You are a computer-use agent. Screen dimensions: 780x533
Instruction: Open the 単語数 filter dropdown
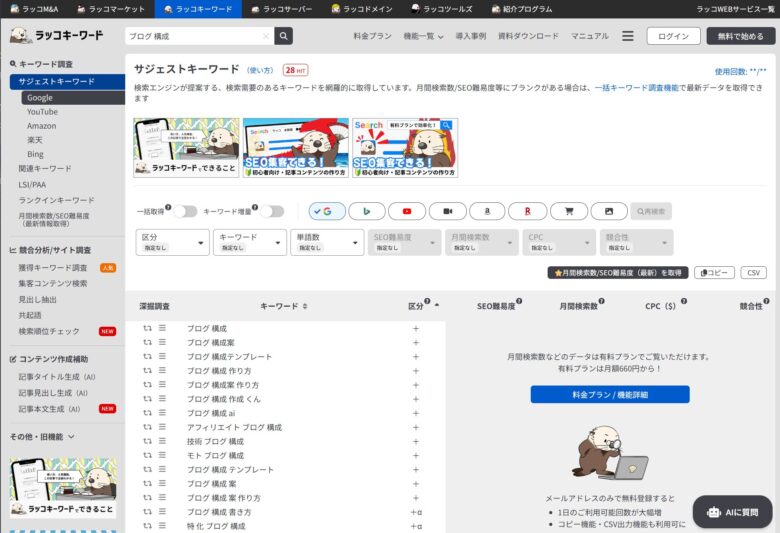[327, 242]
